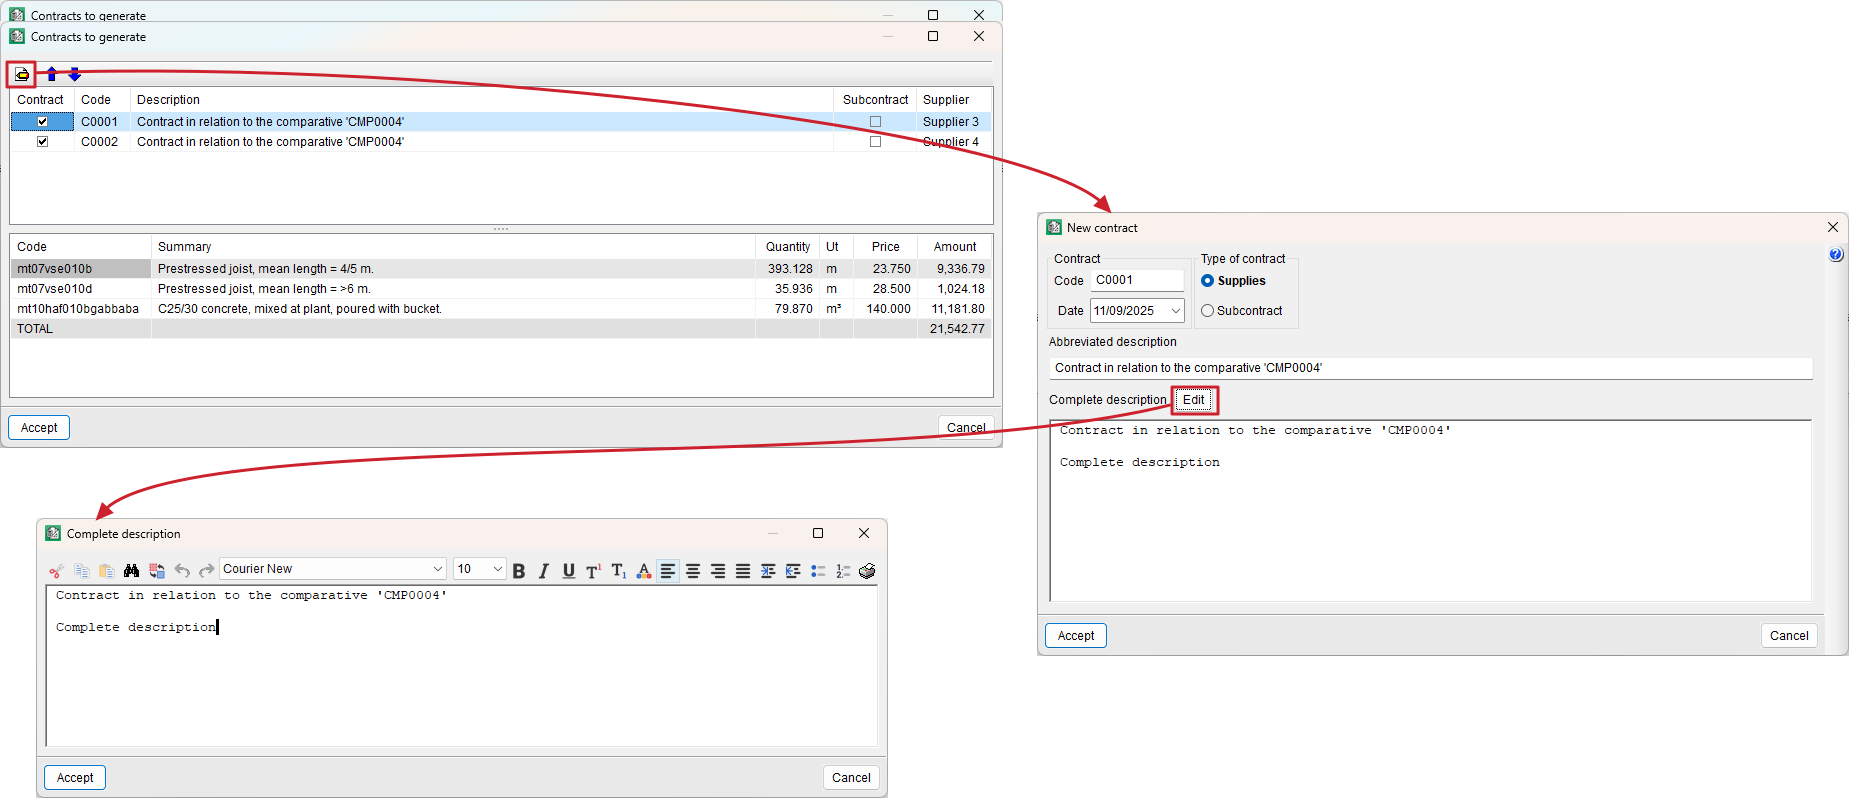1851x801 pixels.
Task: Close the New contract dialog
Action: (x=1833, y=227)
